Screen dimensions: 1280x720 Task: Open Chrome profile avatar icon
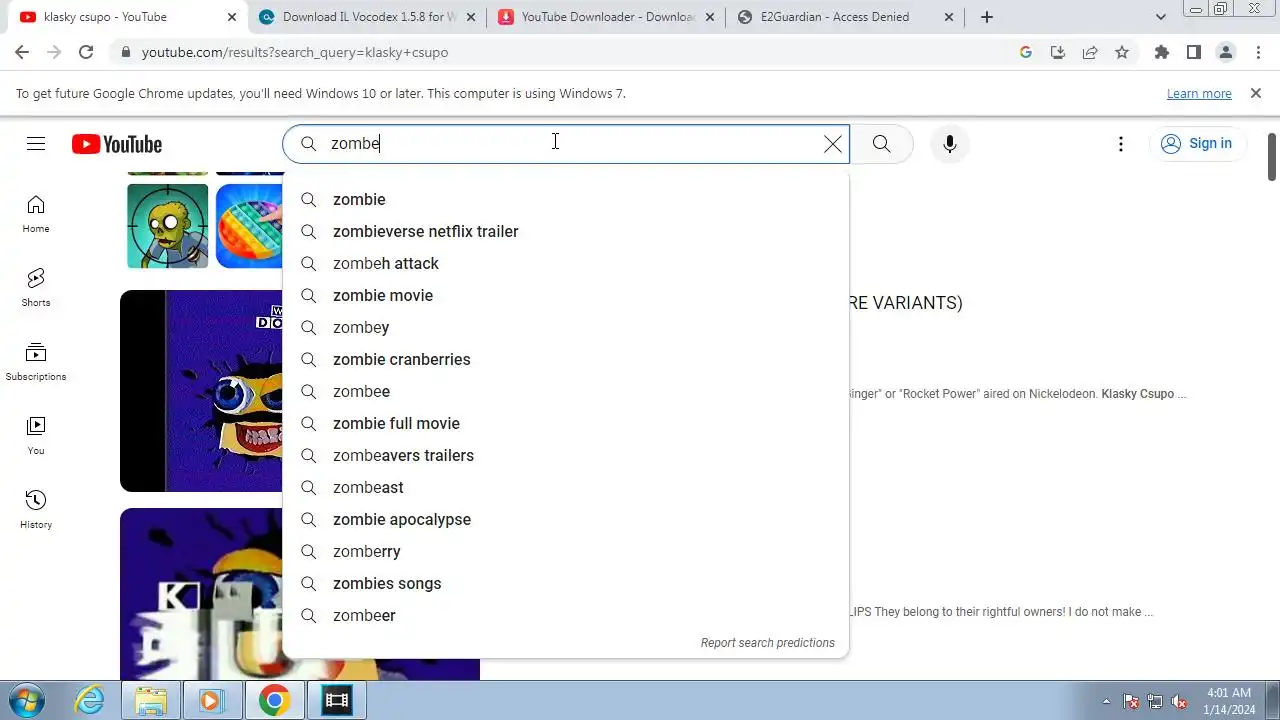1226,52
